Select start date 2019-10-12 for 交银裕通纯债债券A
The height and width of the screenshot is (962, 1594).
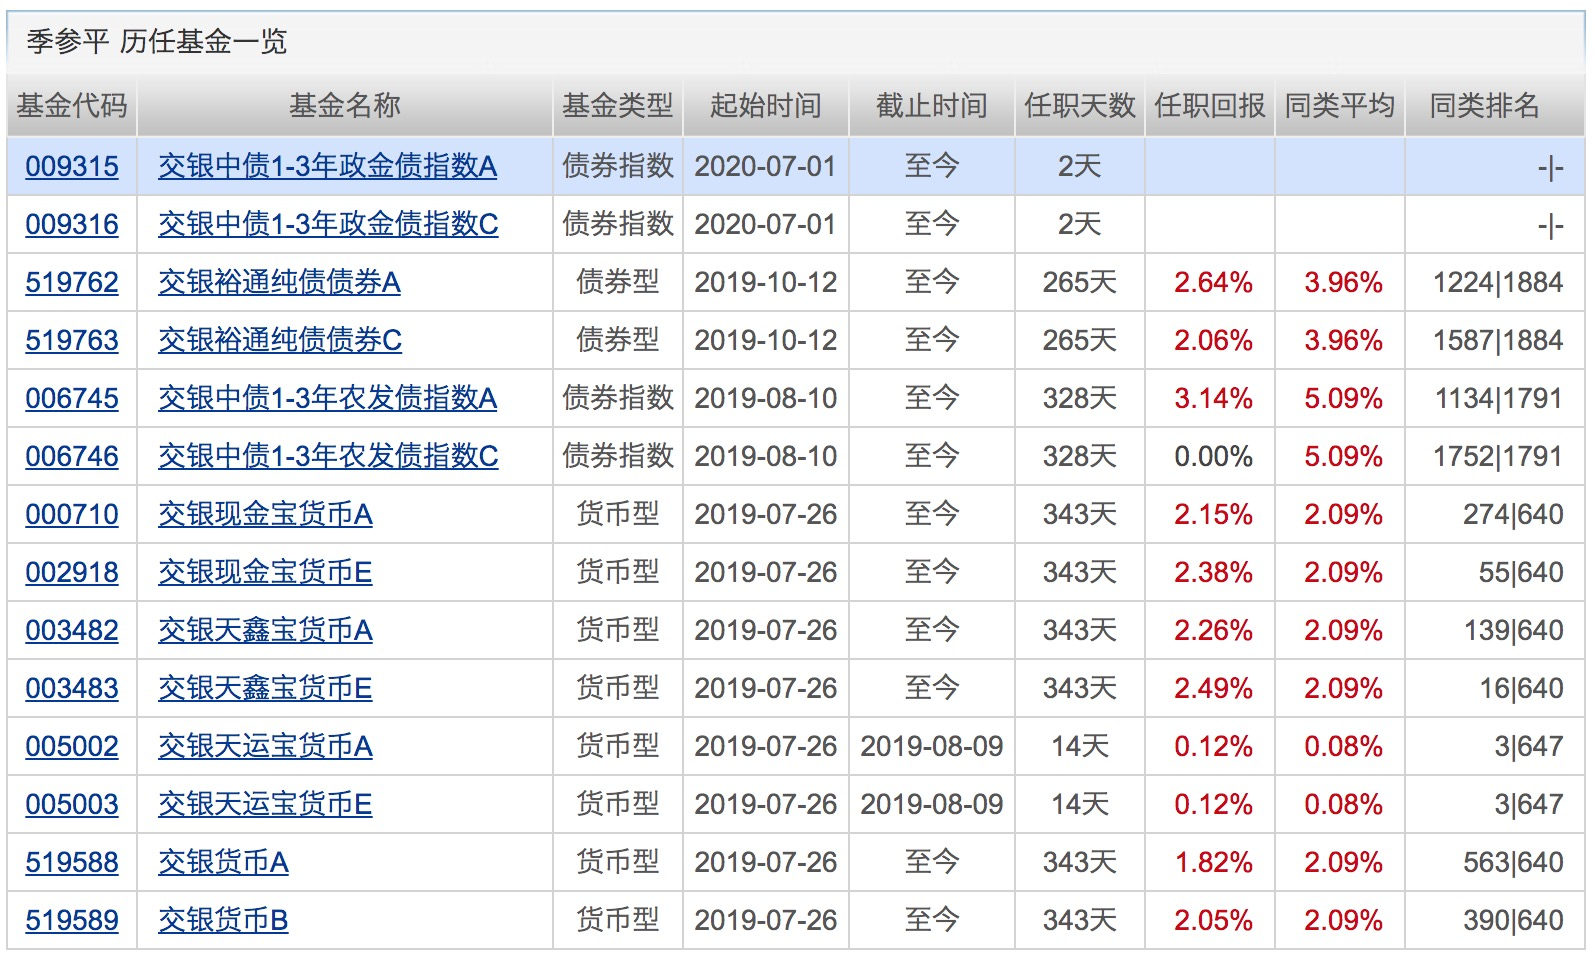click(766, 282)
